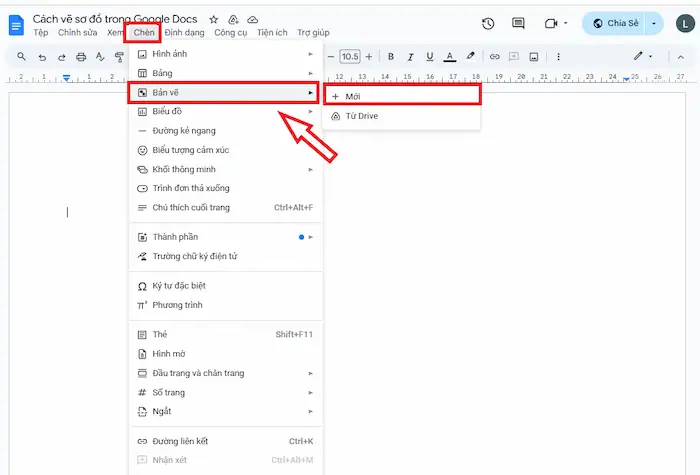Toggle italic formatting
Viewport: 700px width, 475px height.
[410, 57]
